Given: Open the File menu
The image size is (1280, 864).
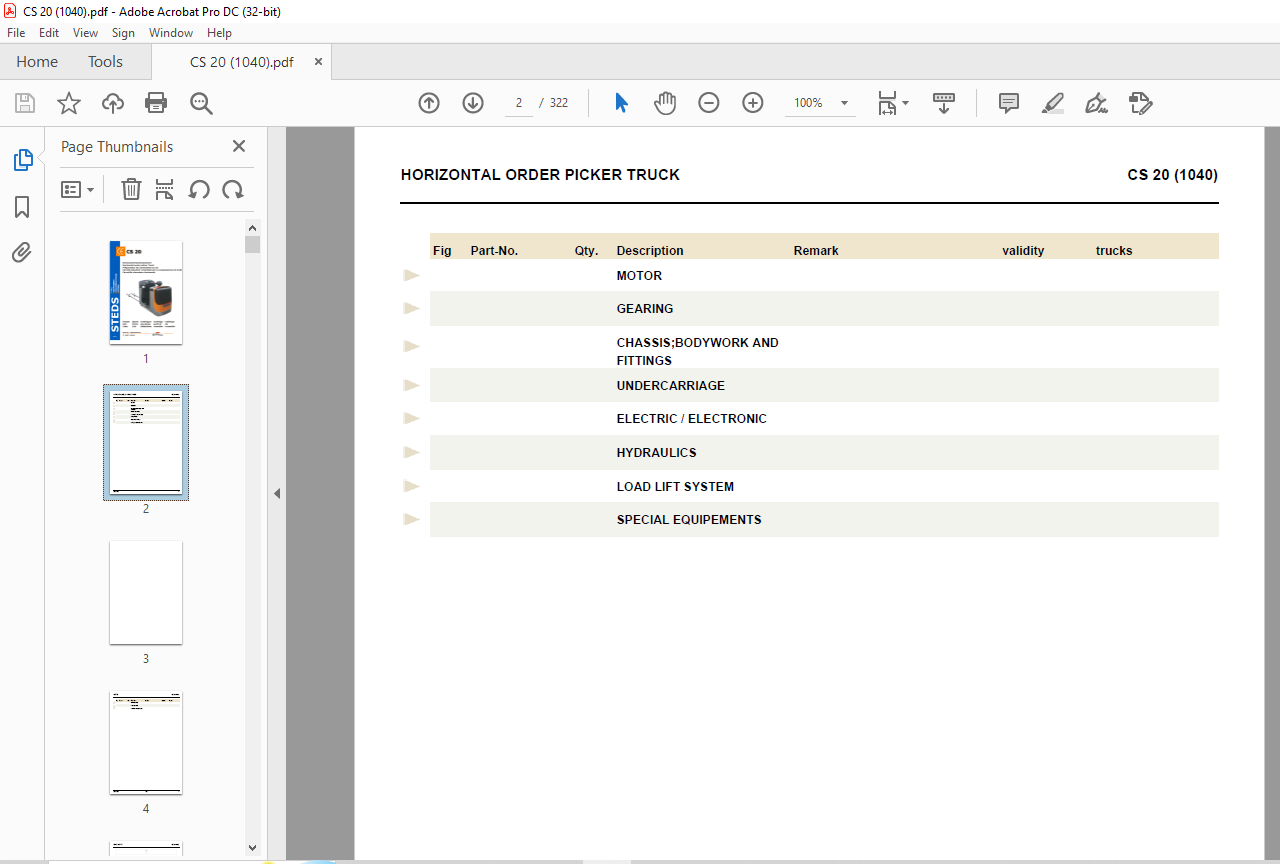Looking at the screenshot, I should pos(16,33).
